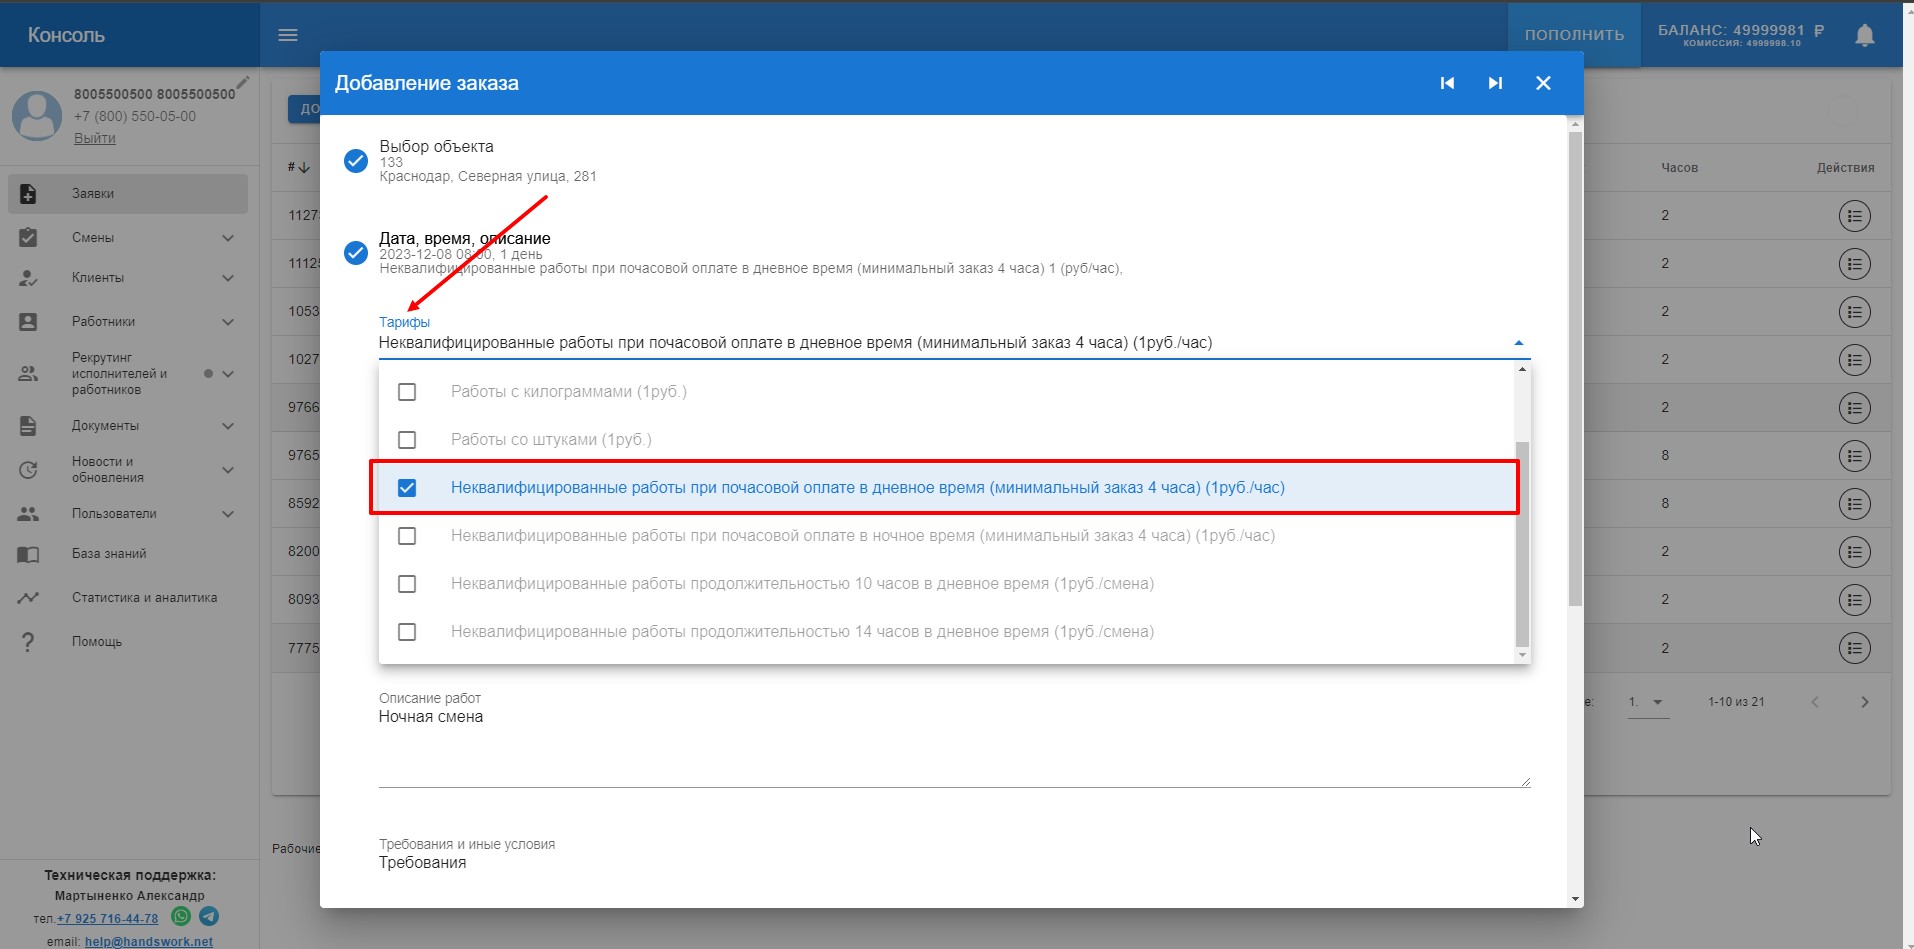
Task: Click the Дата, время, описание step check icon
Action: [x=356, y=253]
